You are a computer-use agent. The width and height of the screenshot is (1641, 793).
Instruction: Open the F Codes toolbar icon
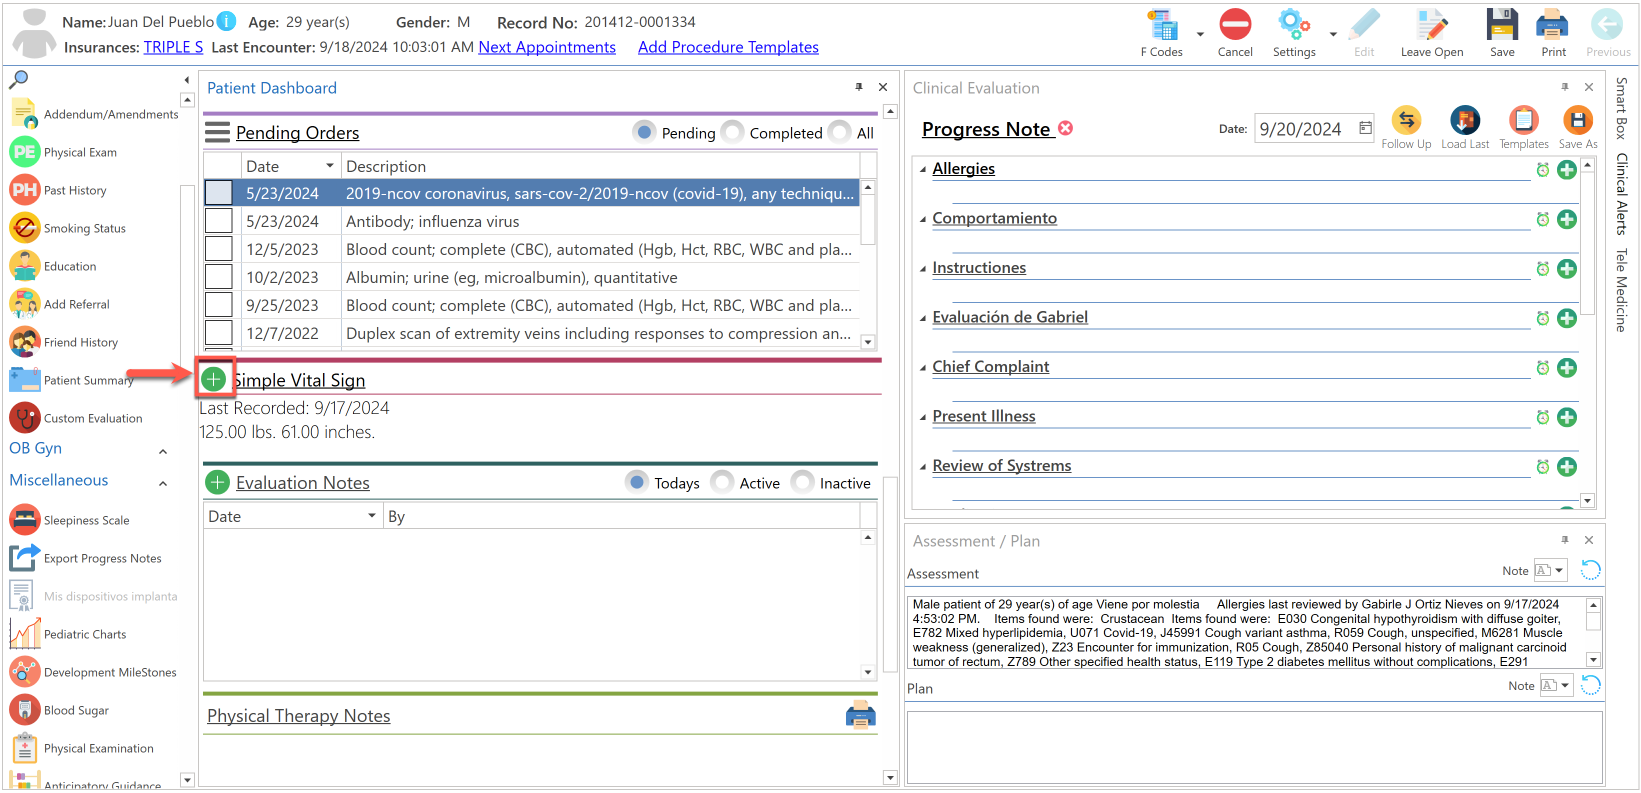click(x=1161, y=25)
